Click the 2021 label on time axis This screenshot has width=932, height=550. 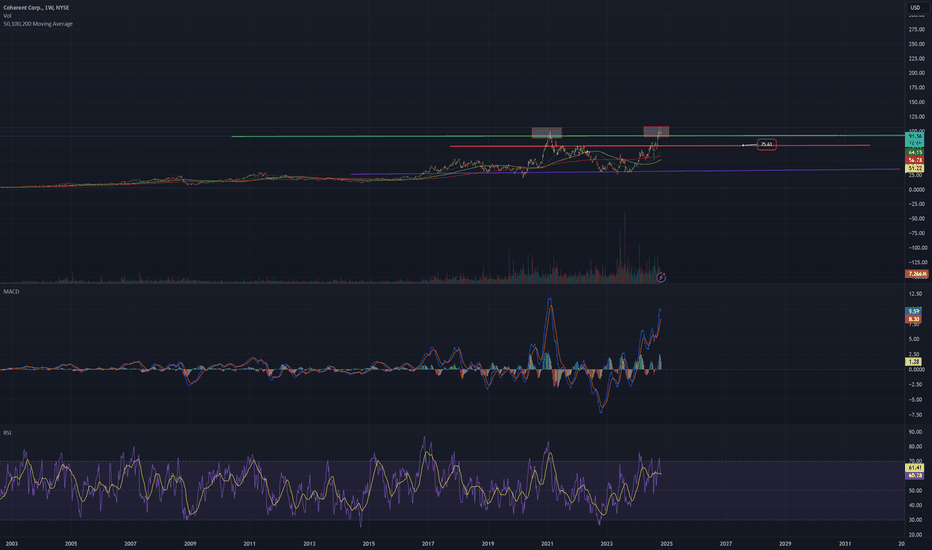[x=547, y=543]
